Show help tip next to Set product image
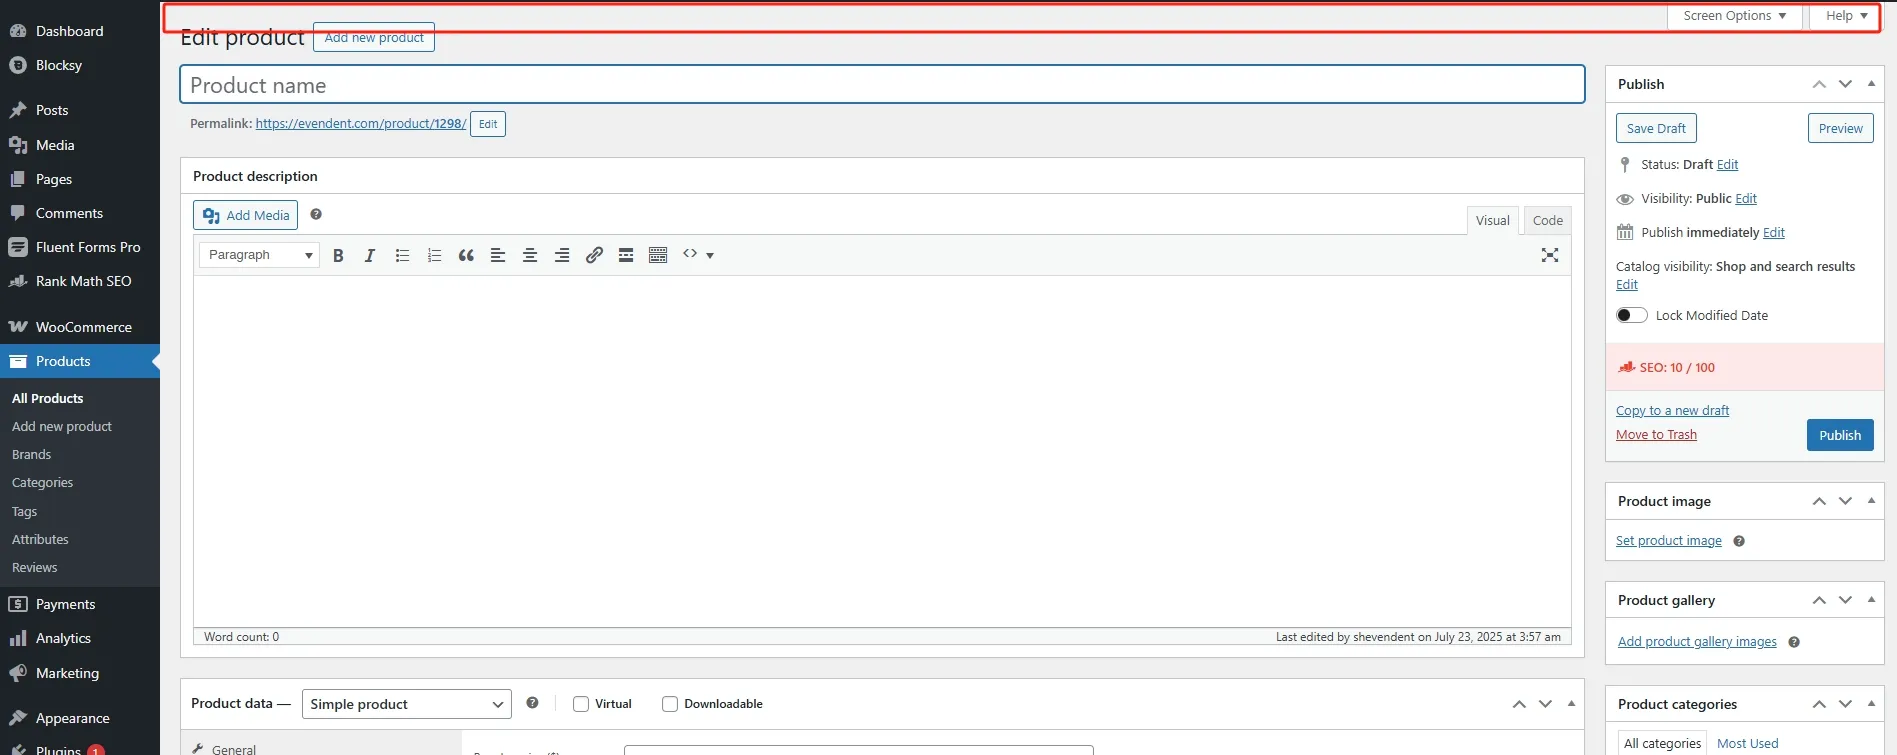Image resolution: width=1897 pixels, height=755 pixels. tap(1739, 541)
